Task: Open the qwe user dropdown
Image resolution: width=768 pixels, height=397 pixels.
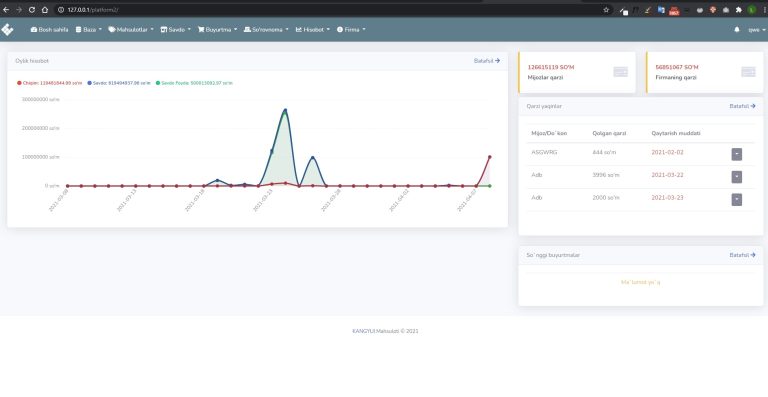Action: point(756,30)
